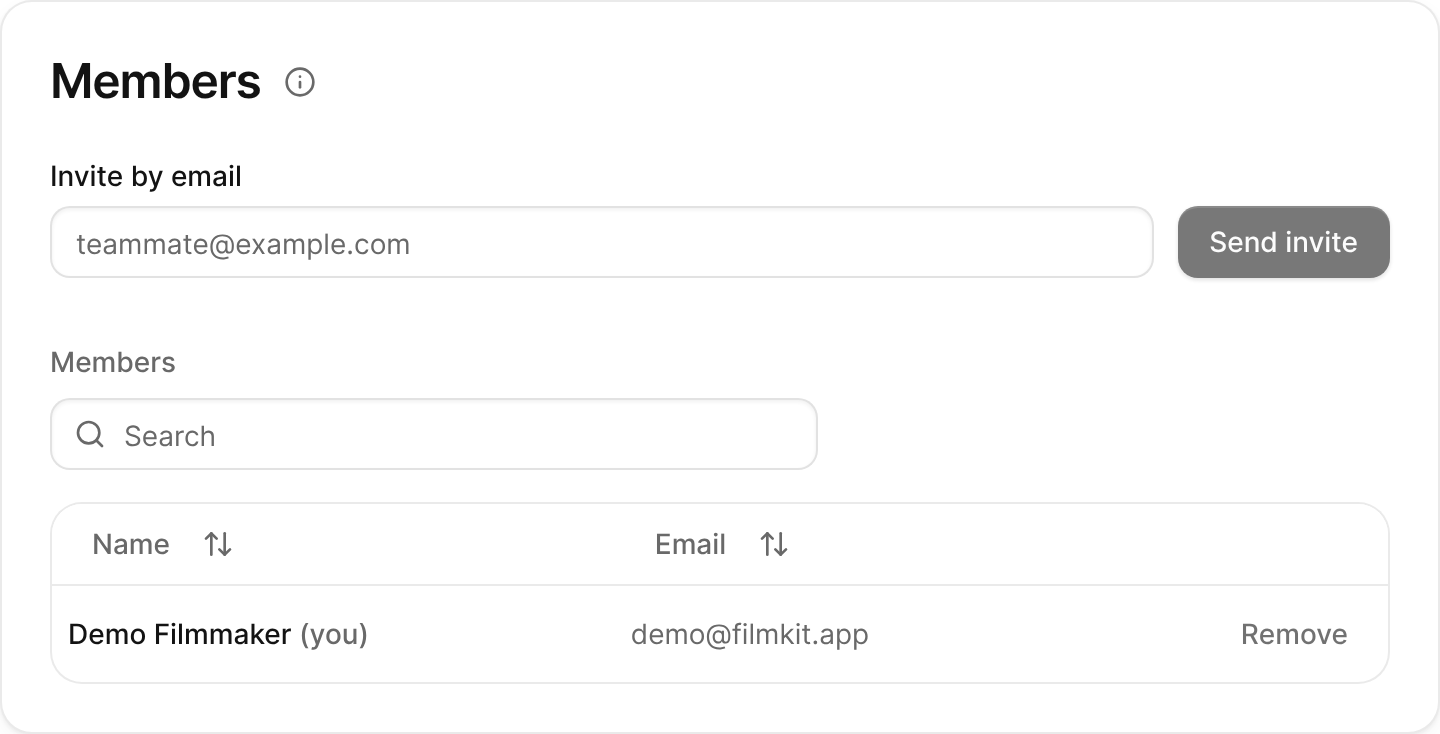Send invite with the gray button

(1284, 242)
